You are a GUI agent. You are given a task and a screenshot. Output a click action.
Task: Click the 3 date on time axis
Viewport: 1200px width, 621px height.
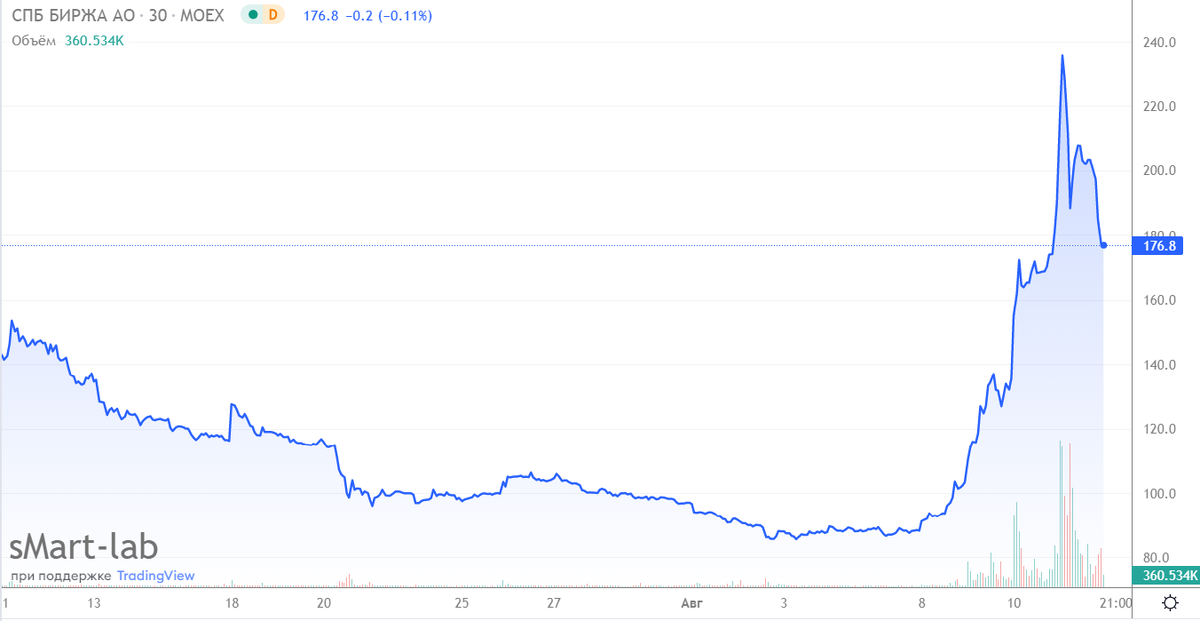(784, 603)
